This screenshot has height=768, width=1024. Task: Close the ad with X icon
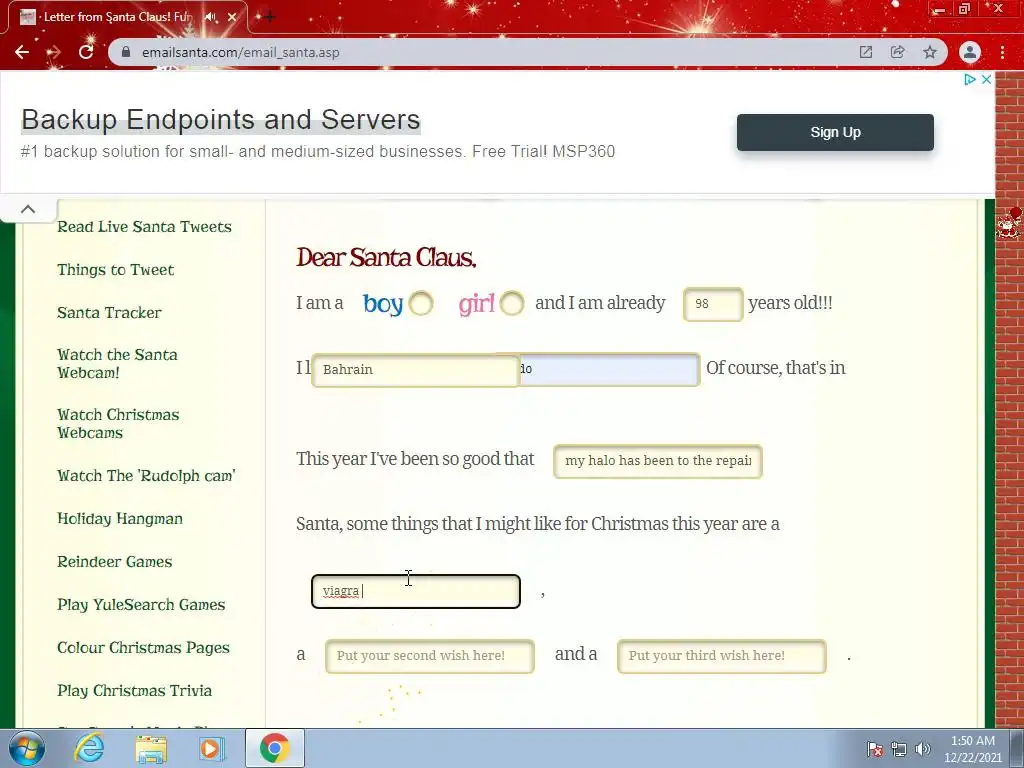(987, 79)
